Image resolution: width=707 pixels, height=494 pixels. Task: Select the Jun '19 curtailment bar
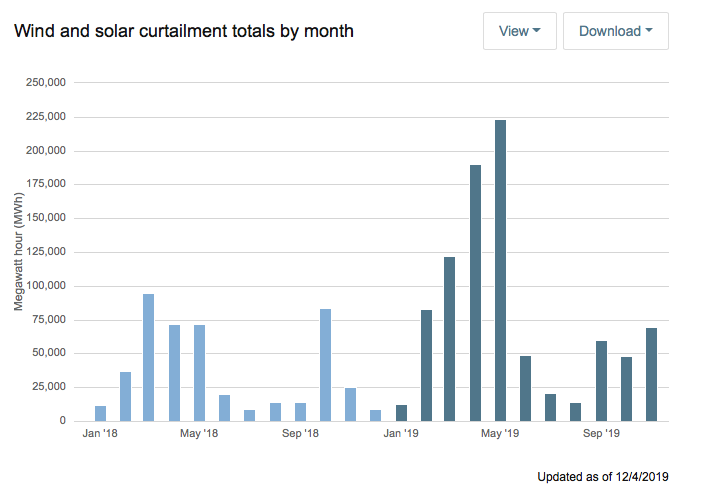click(x=525, y=389)
